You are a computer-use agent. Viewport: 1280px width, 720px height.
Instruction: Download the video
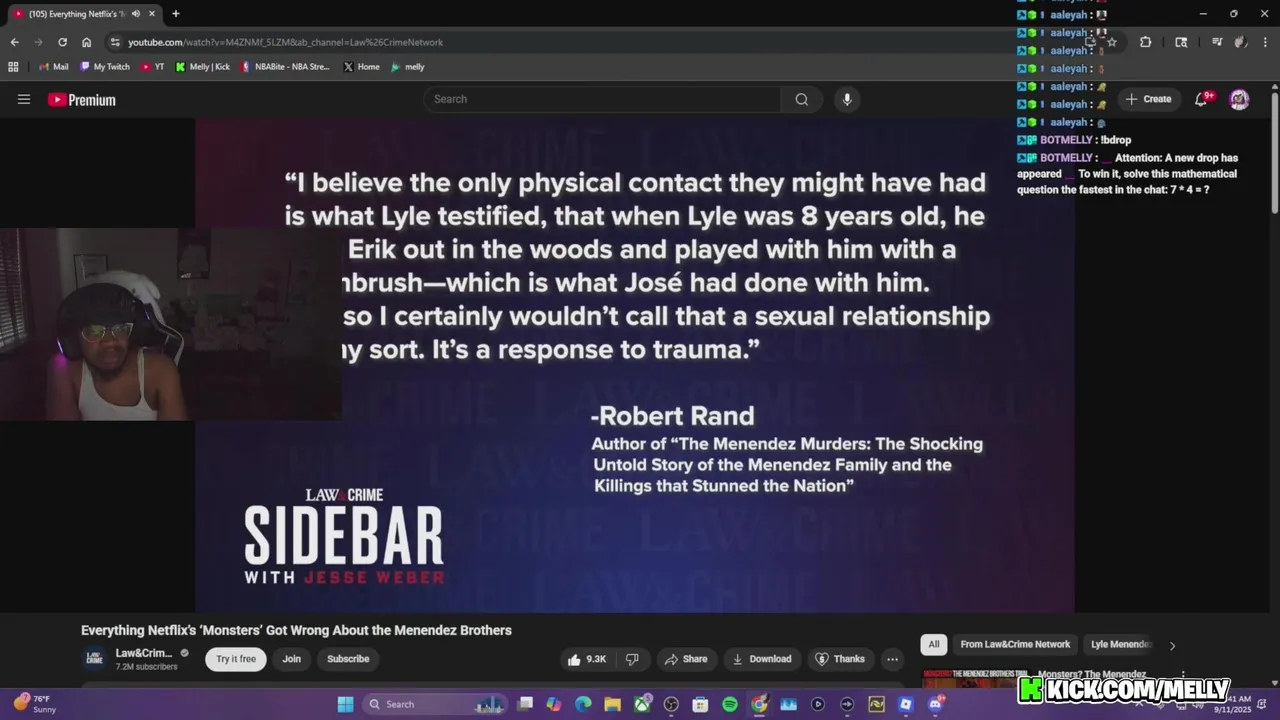[762, 659]
